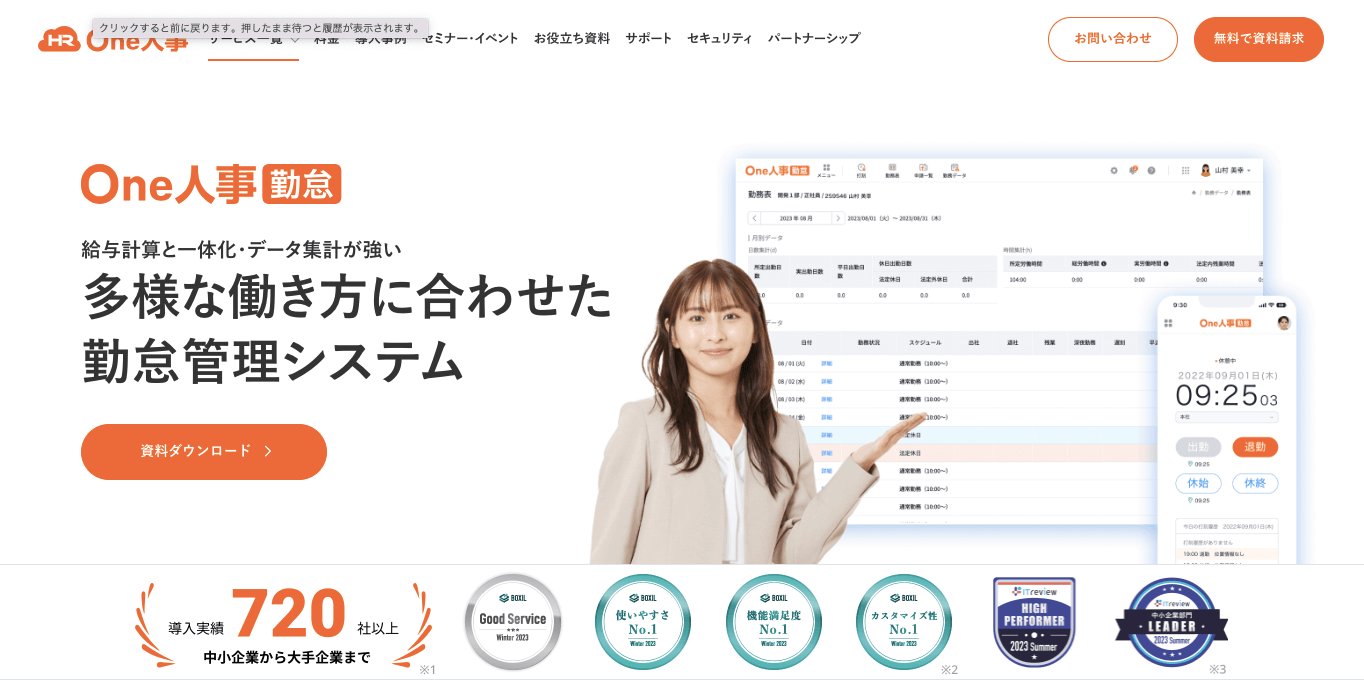Screen dimensions: 1364x680
Task: Click the Good Service Winter 2023 badge
Action: coord(513,622)
